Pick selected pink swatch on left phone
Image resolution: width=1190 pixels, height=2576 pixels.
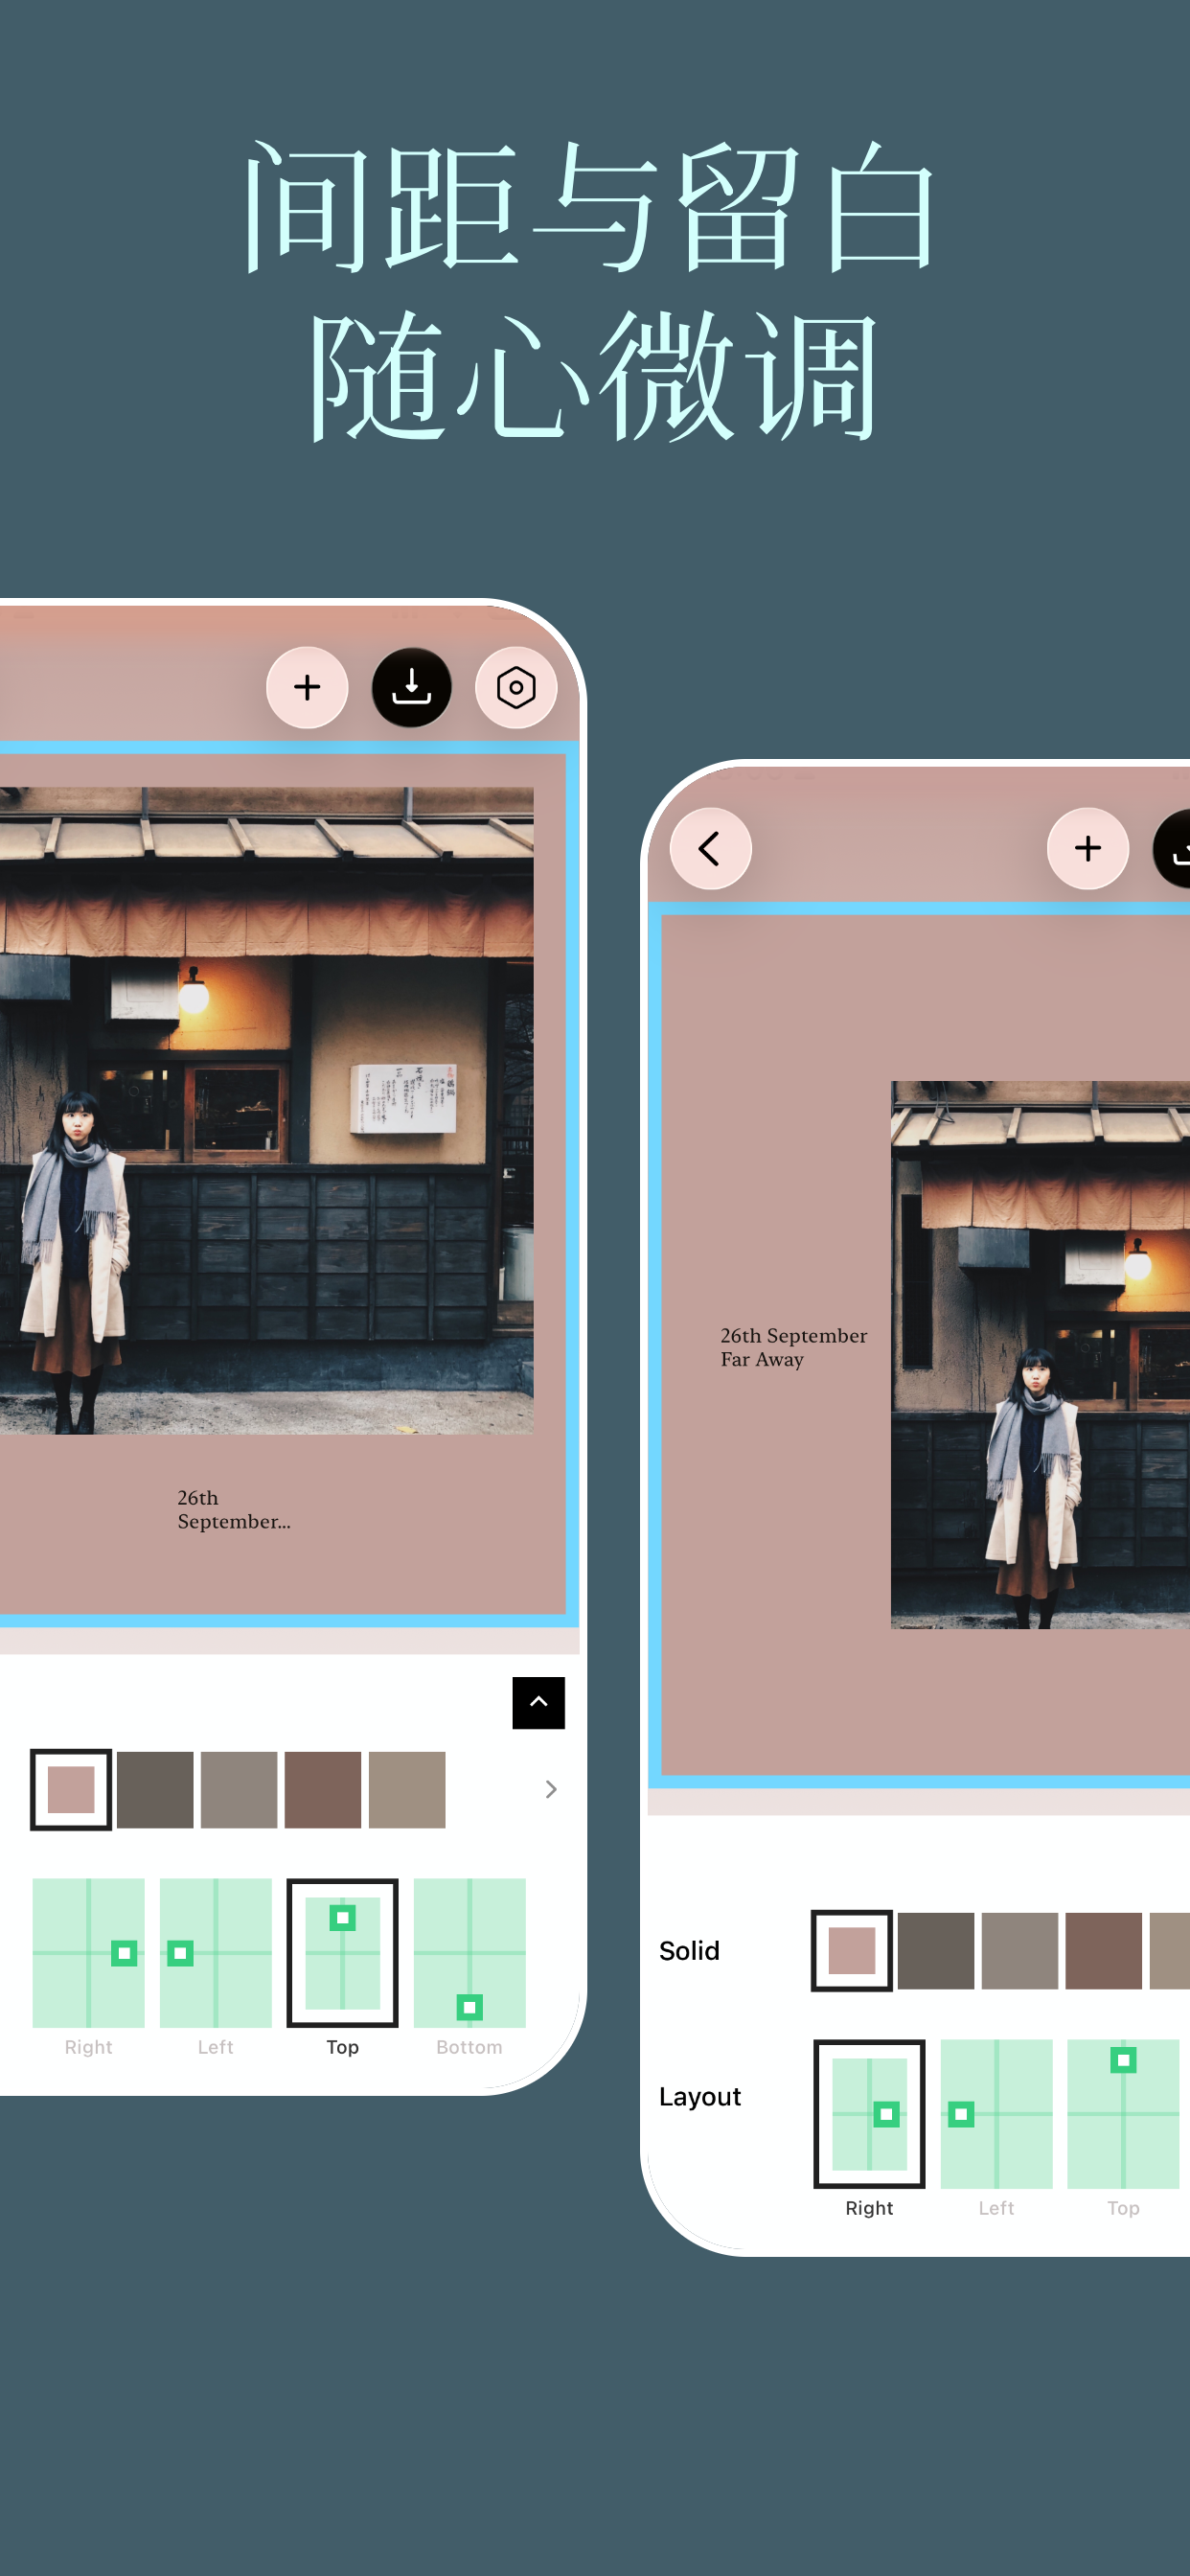pyautogui.click(x=71, y=1789)
